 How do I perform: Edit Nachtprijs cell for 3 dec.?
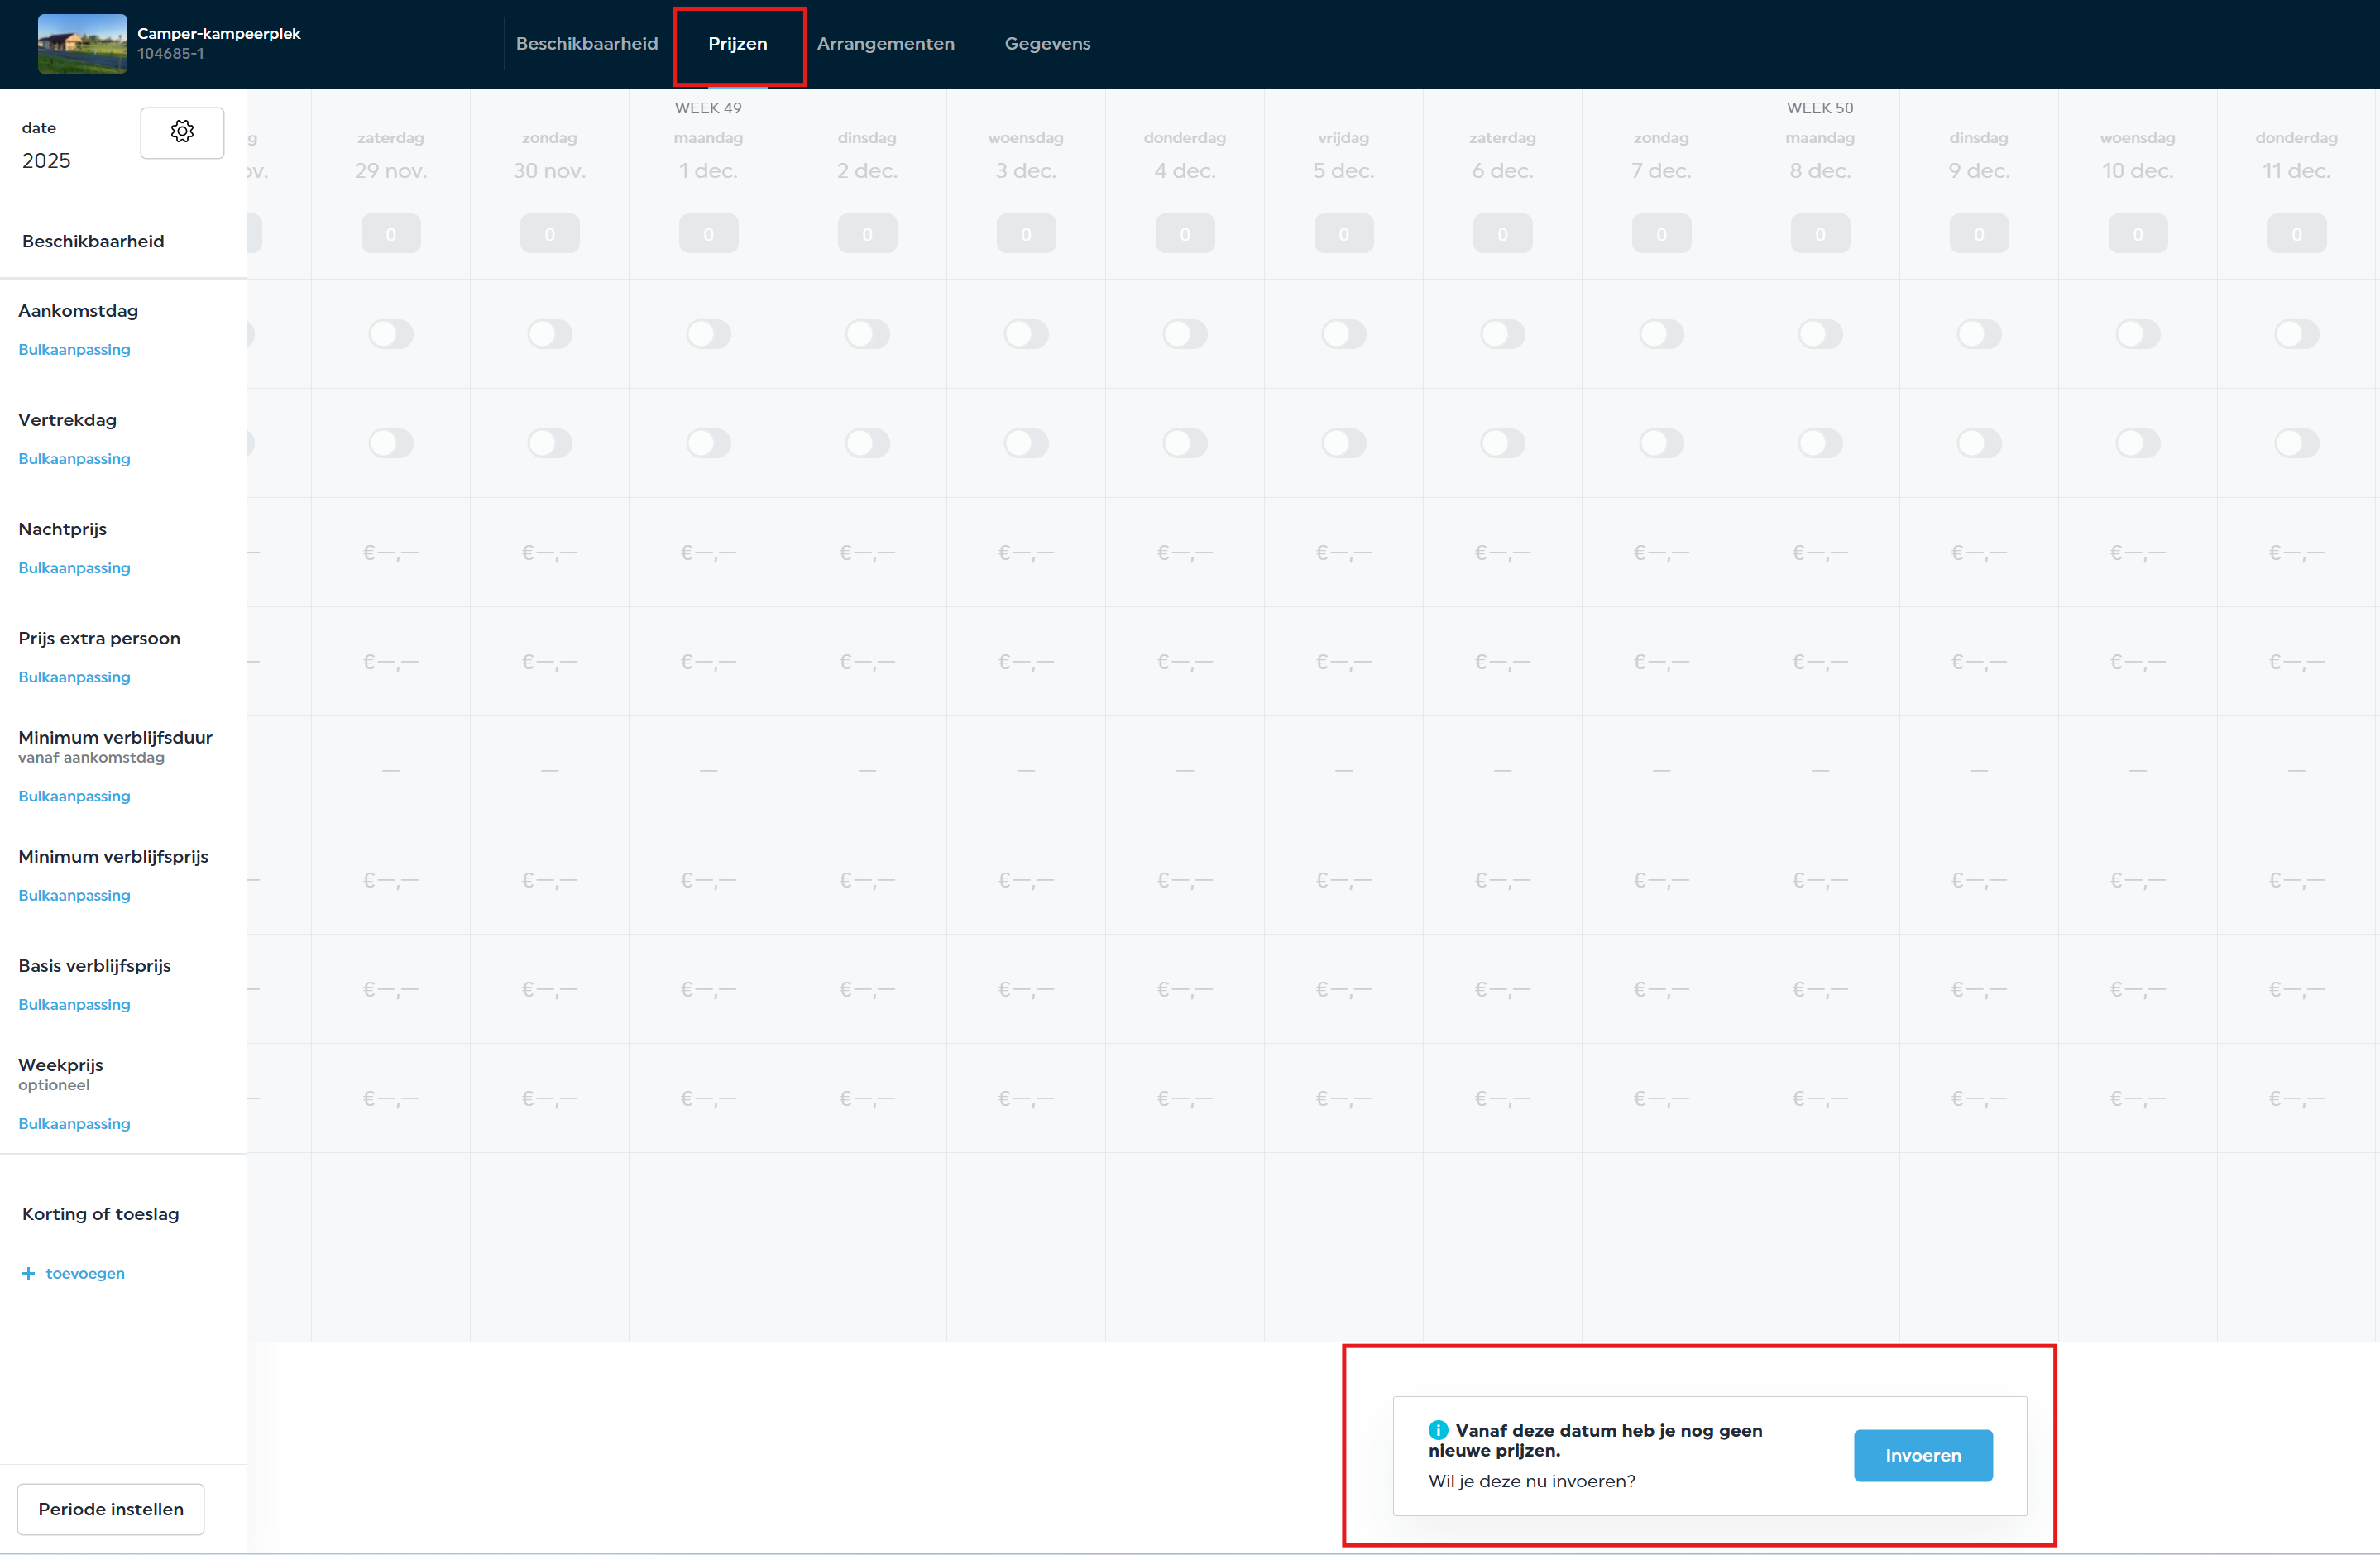[1025, 553]
